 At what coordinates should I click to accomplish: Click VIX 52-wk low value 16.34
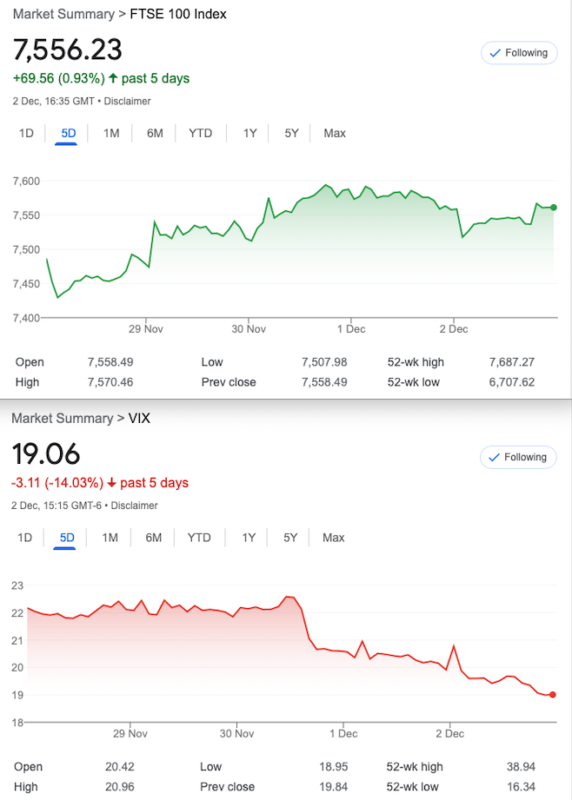tap(521, 787)
